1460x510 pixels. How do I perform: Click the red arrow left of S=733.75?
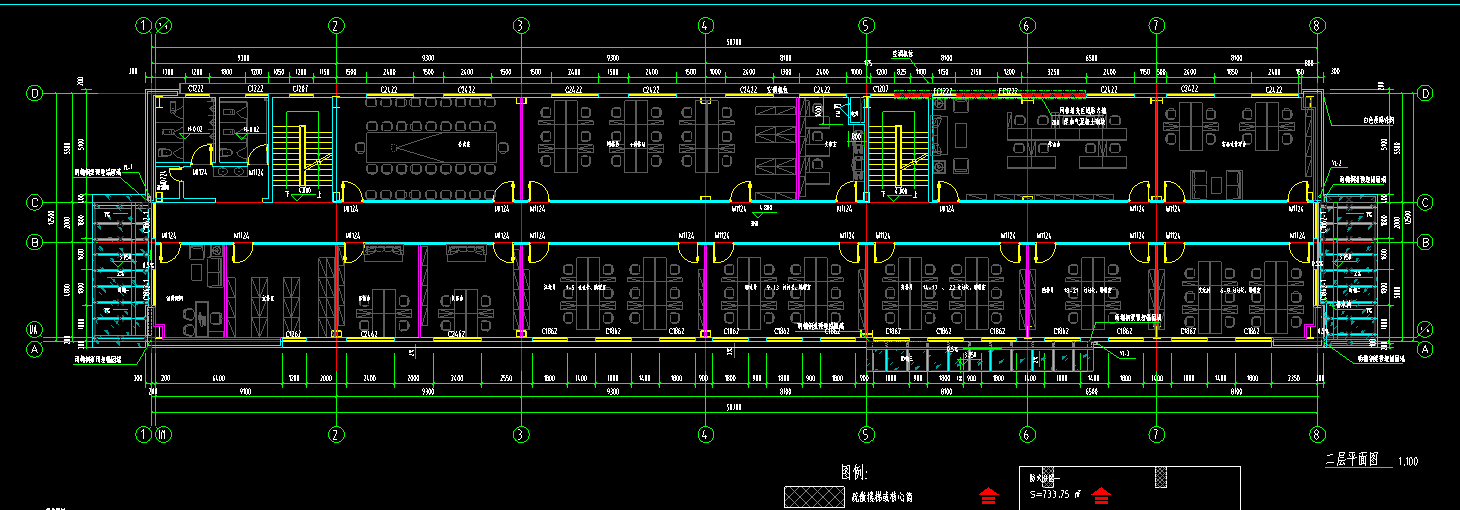[x=988, y=494]
